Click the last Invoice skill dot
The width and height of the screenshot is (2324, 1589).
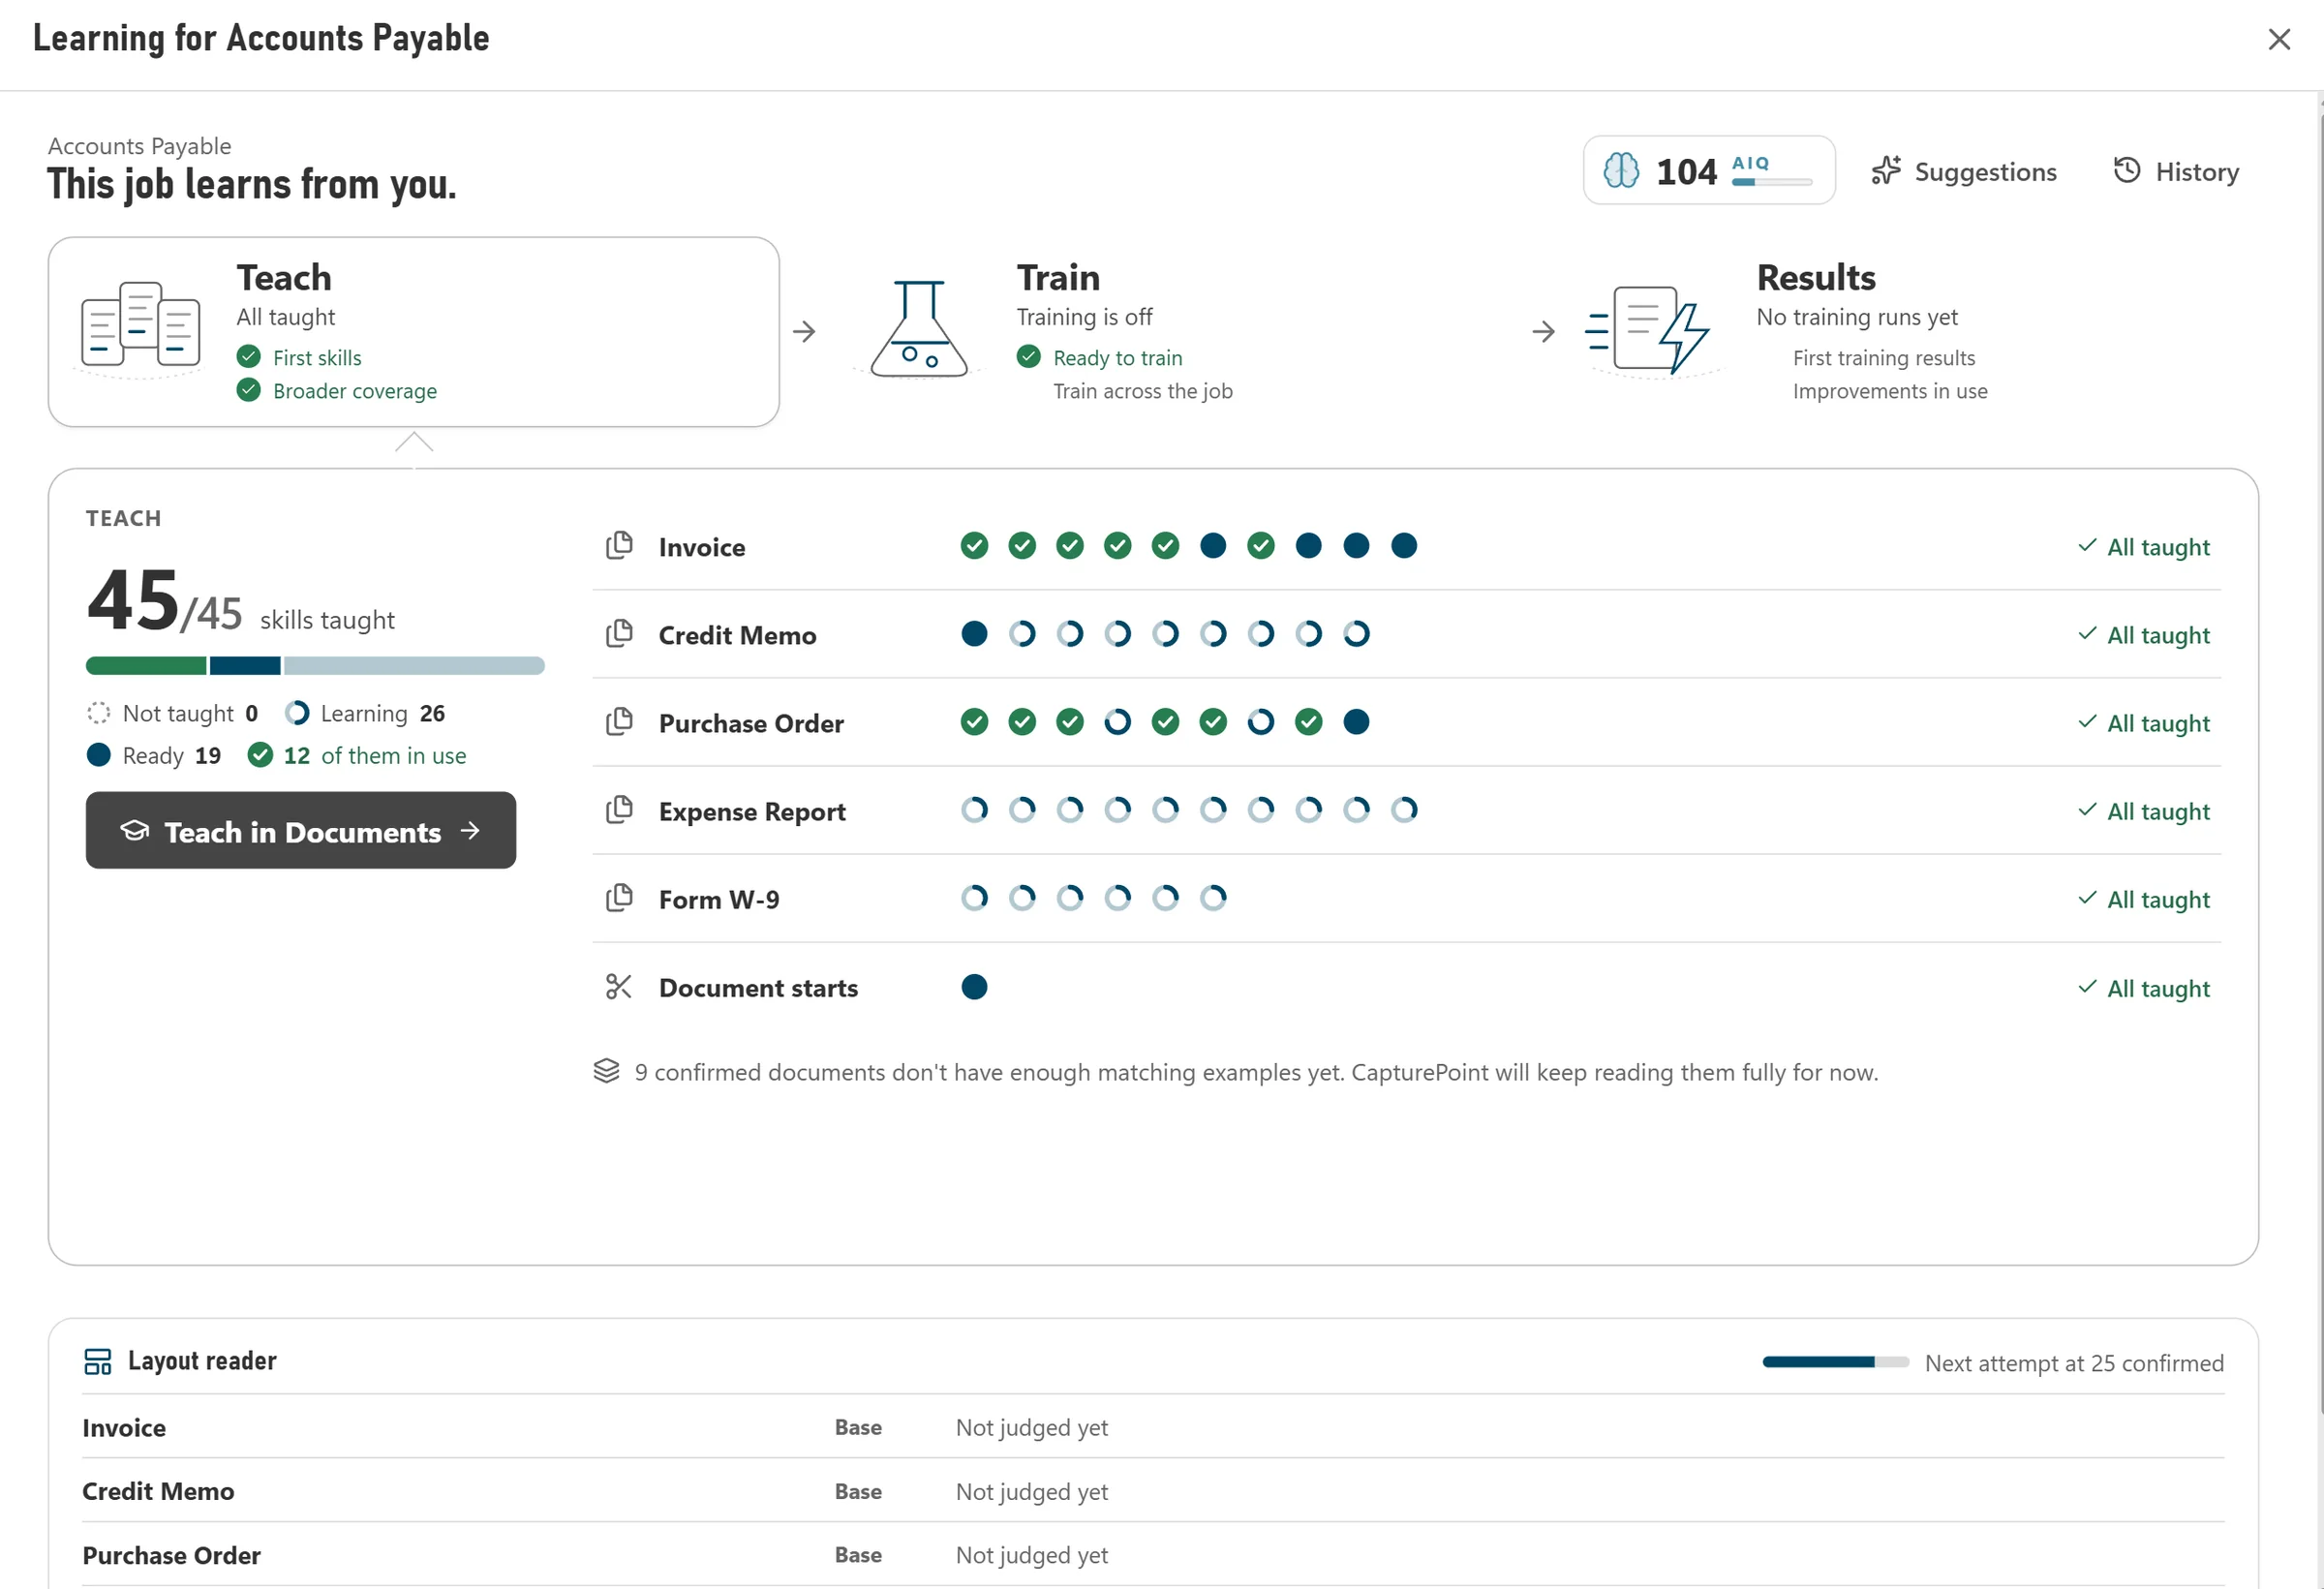pyautogui.click(x=1404, y=546)
